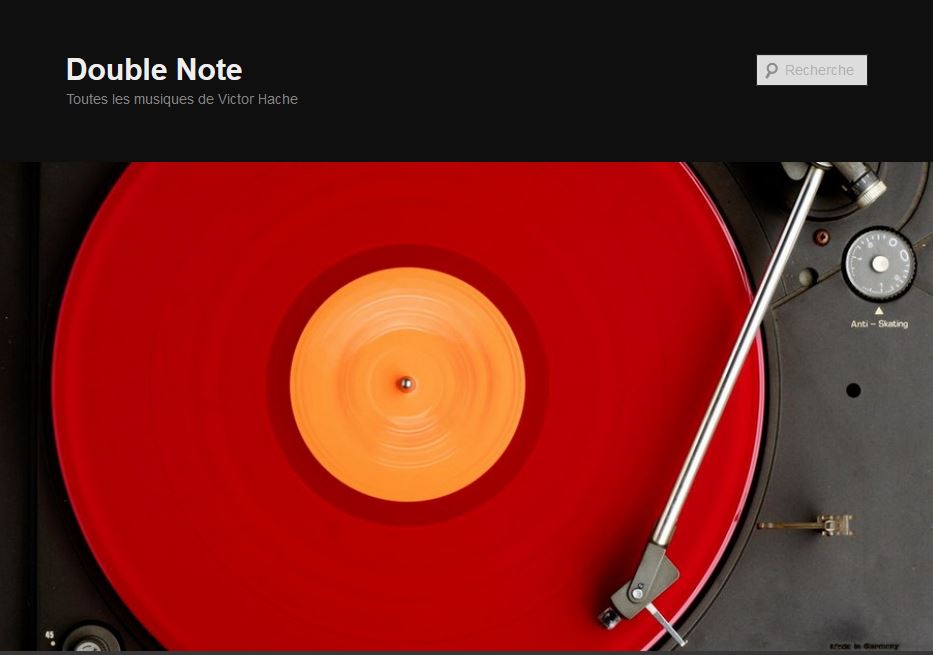
Task: Click the speed selector knob beside 45
Action: [90, 639]
